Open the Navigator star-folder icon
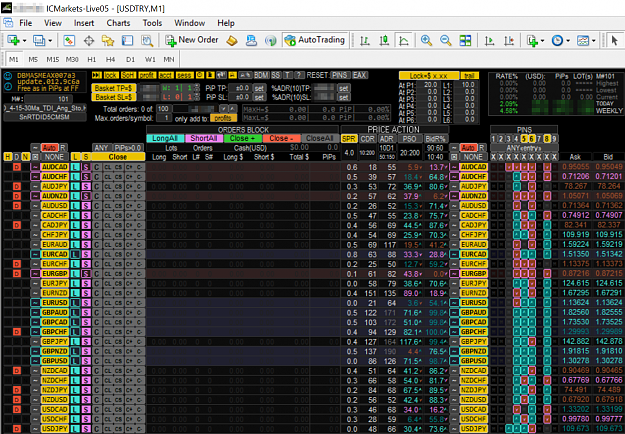The image size is (625, 434). pyautogui.click(x=108, y=40)
